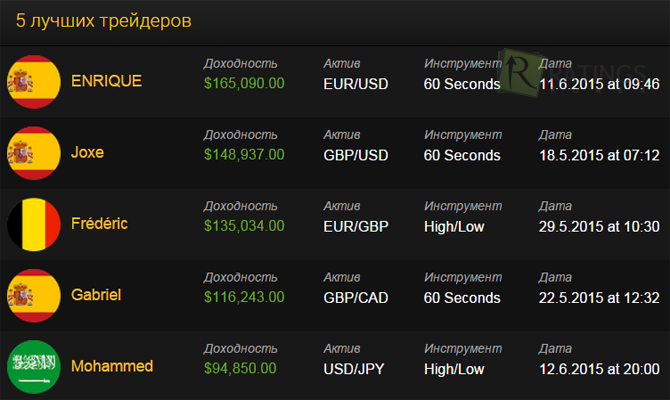Click Joxe's Spanish flag icon

pyautogui.click(x=34, y=153)
